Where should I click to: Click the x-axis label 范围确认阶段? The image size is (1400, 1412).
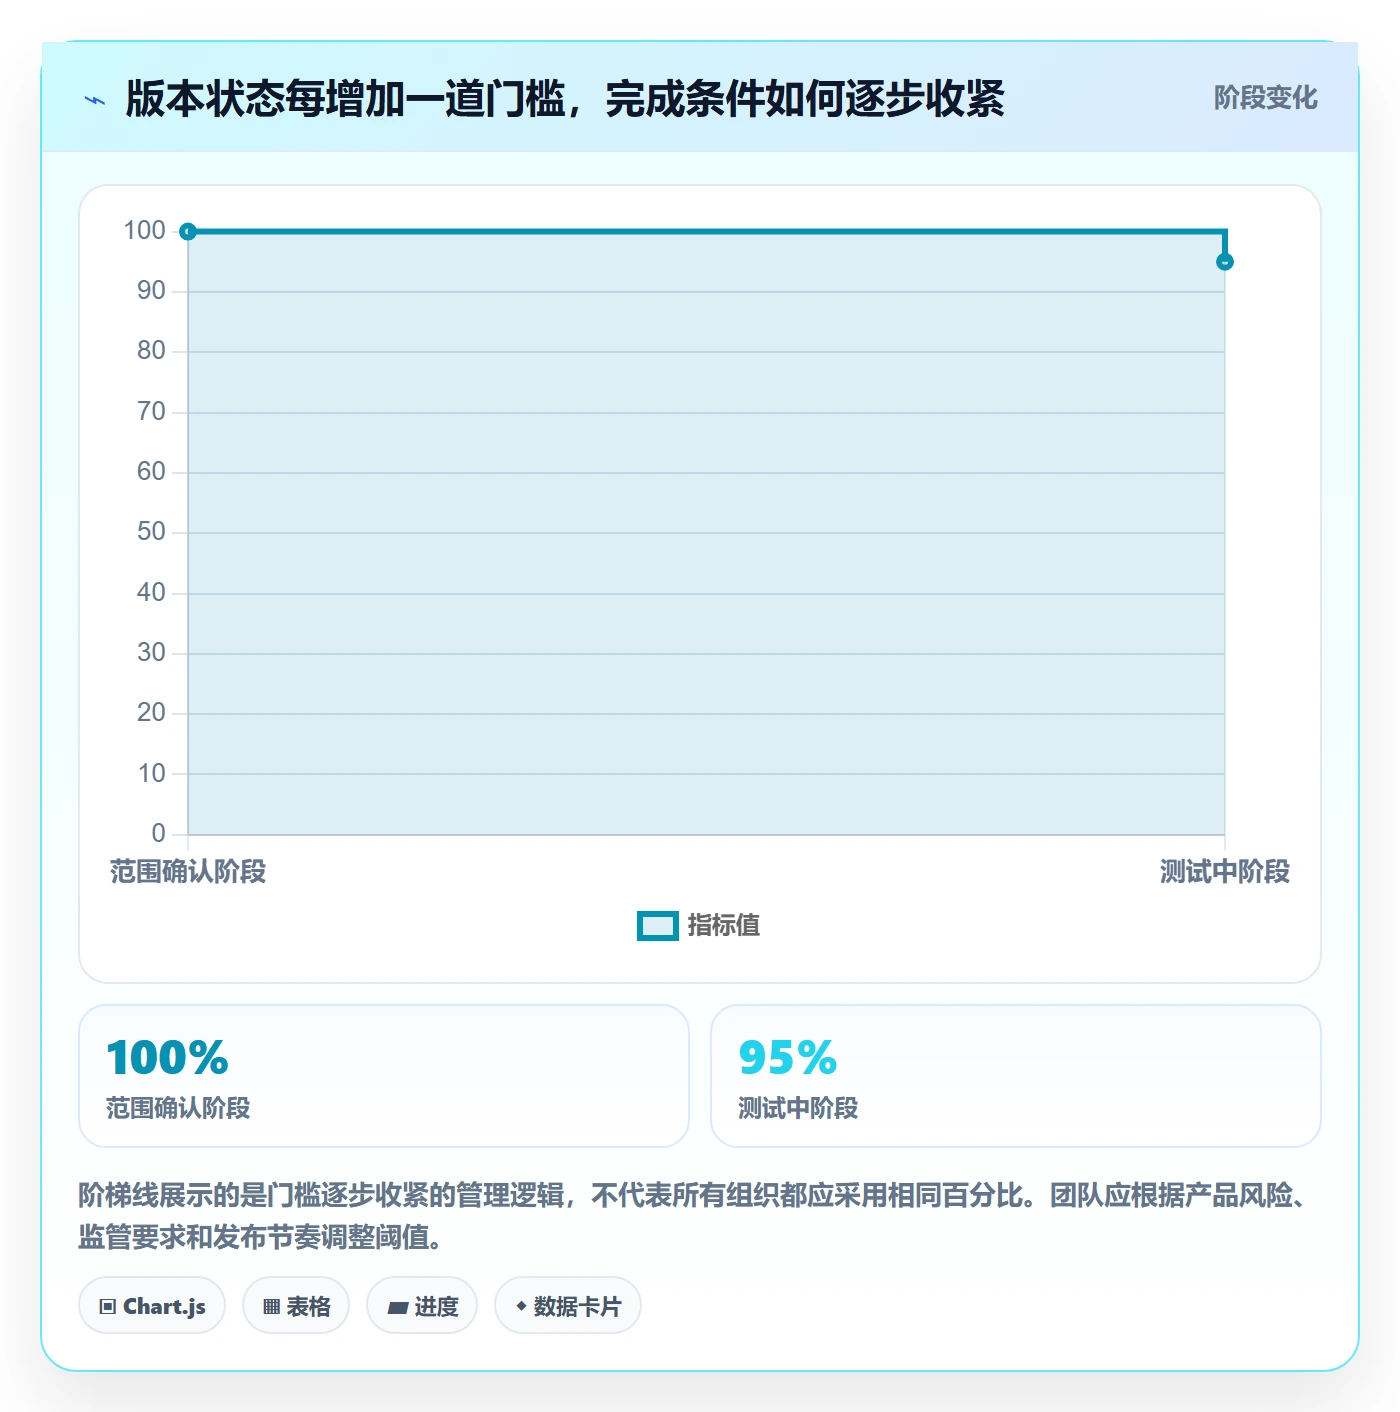point(188,872)
